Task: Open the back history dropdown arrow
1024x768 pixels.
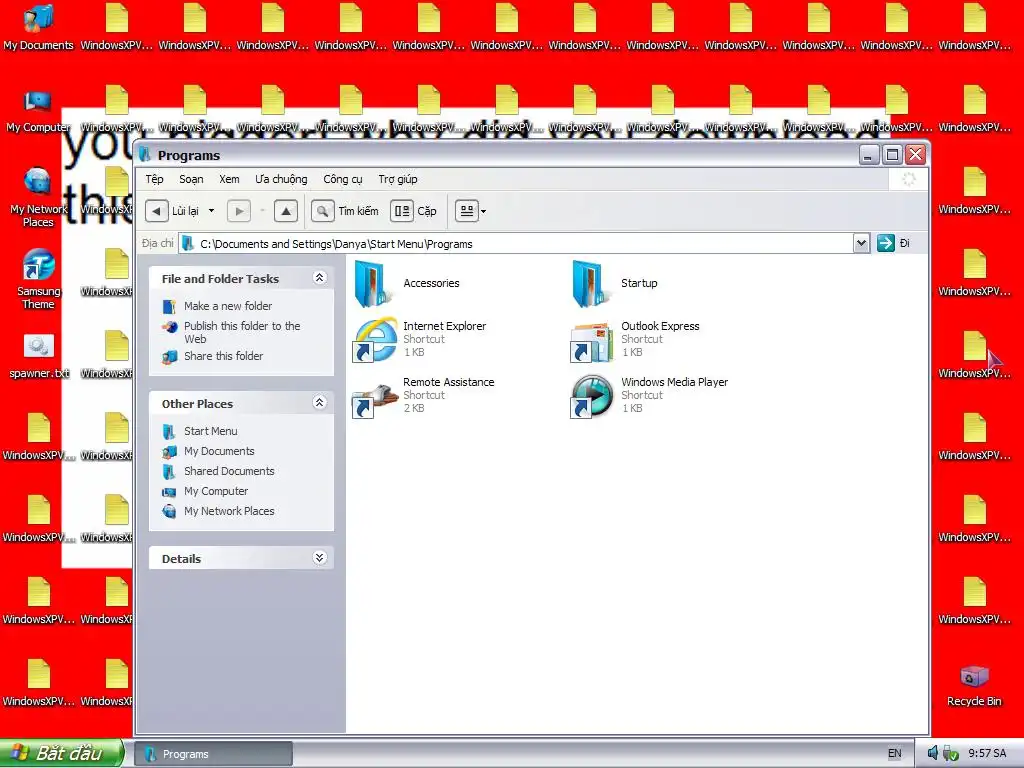Action: [211, 211]
